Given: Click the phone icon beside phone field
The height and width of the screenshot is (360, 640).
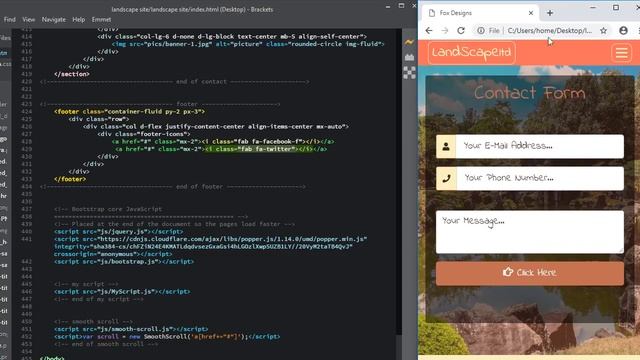Looking at the screenshot, I should click(x=446, y=178).
